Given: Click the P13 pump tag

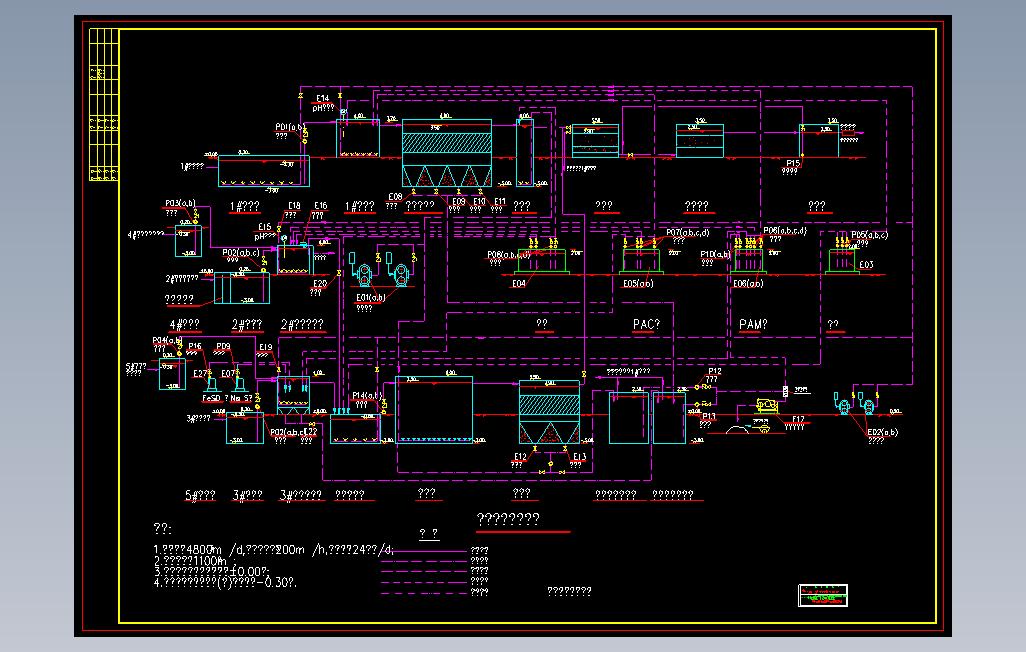Looking at the screenshot, I should pos(709,416).
